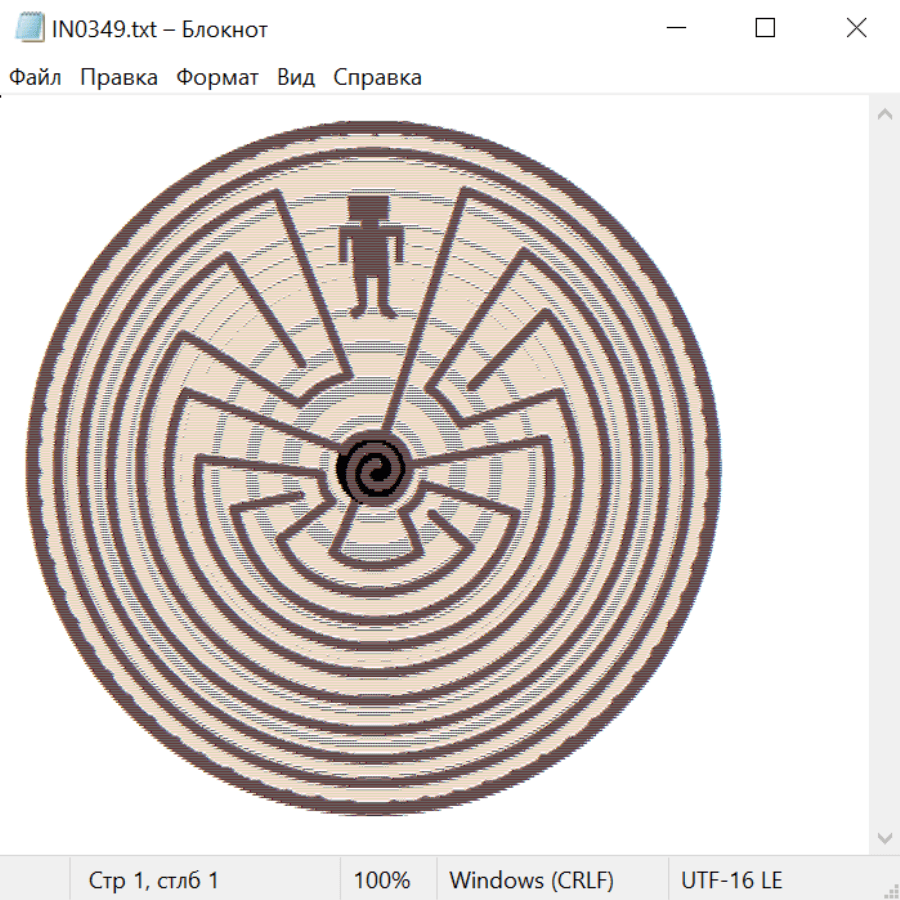This screenshot has width=900, height=900.
Task: Click the IN0349.txt – Блокнот title text
Action: [x=160, y=29]
